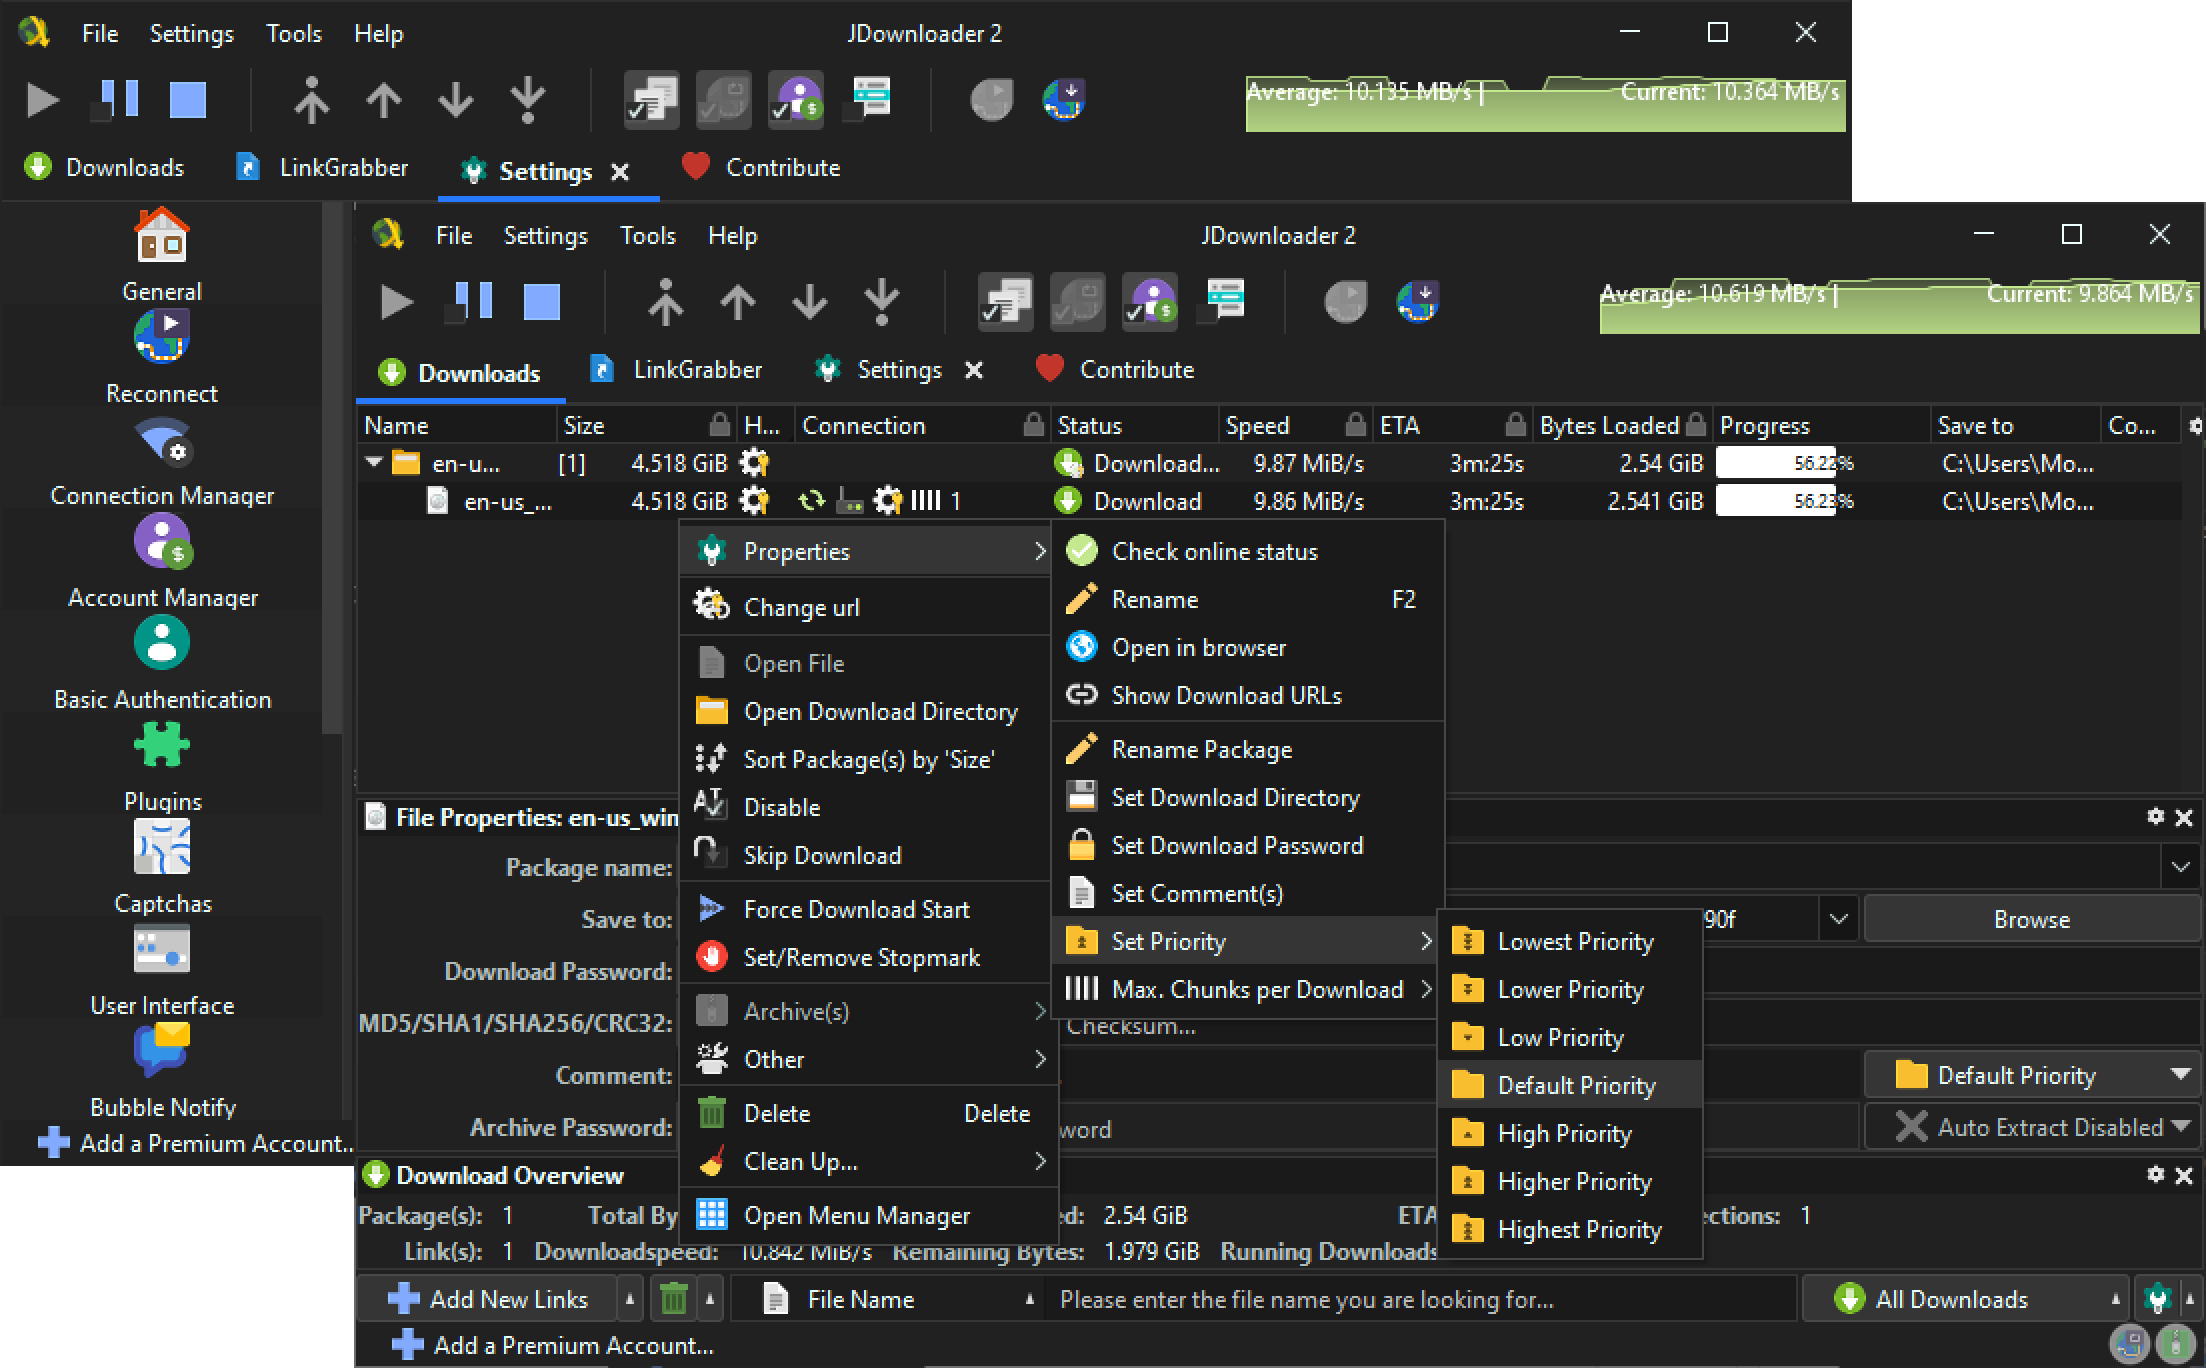The image size is (2206, 1368).
Task: Toggle Premium usage in back window toolbar
Action: (796, 100)
